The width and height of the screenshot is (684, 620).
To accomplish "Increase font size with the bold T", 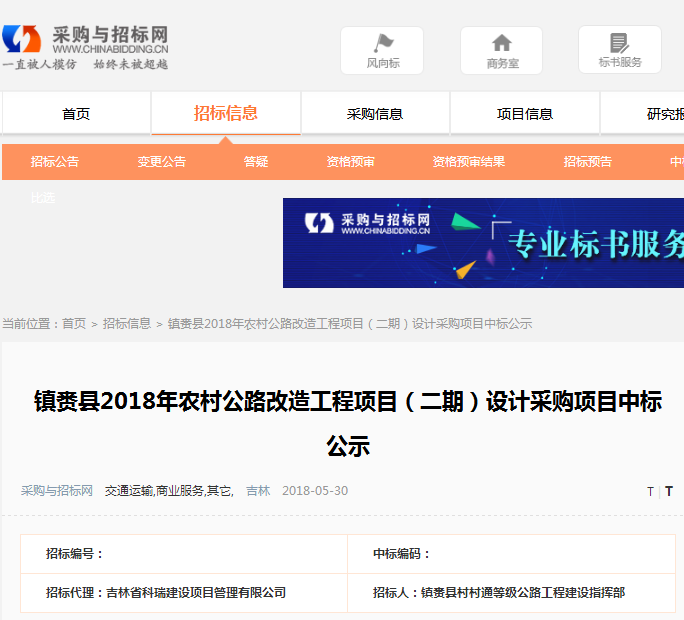I will click(669, 492).
